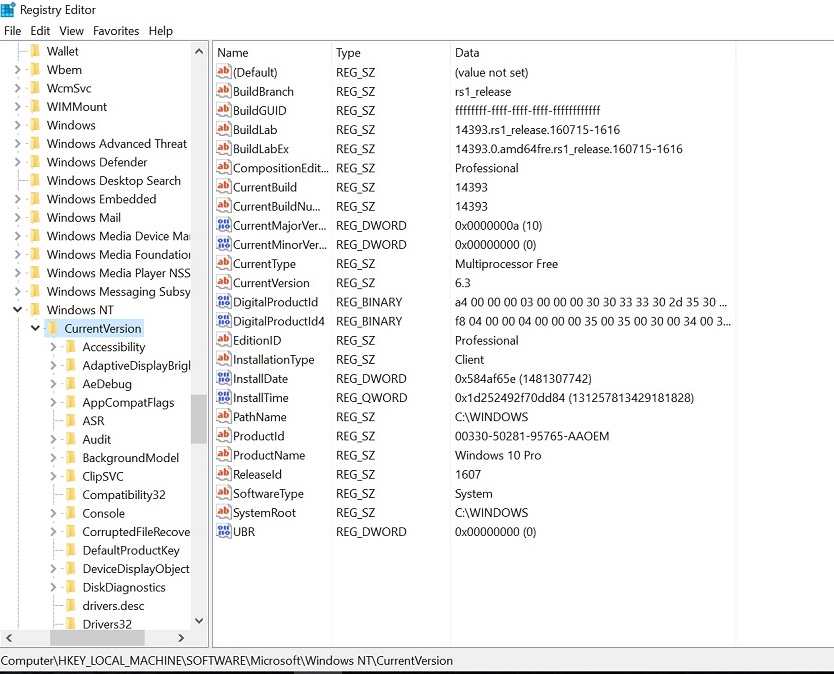Click the tree vertical scrollbar thumb
The width and height of the screenshot is (834, 674).
[199, 419]
